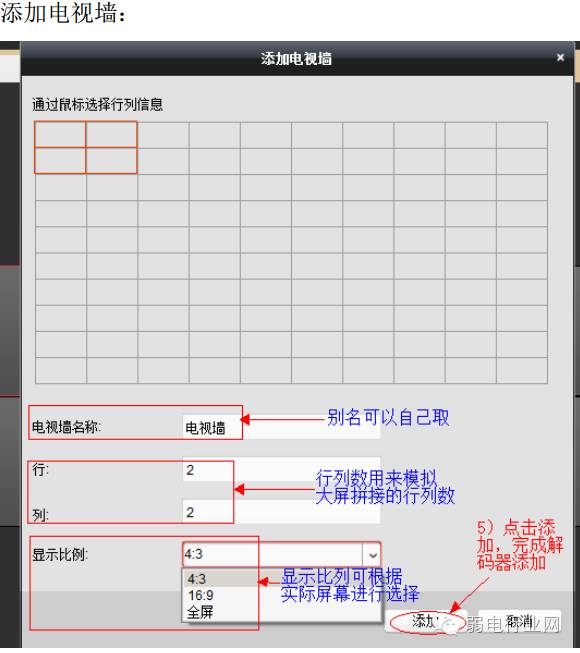The width and height of the screenshot is (580, 653).
Task: Click the bottom-right corner grid cell
Action: (x=522, y=371)
